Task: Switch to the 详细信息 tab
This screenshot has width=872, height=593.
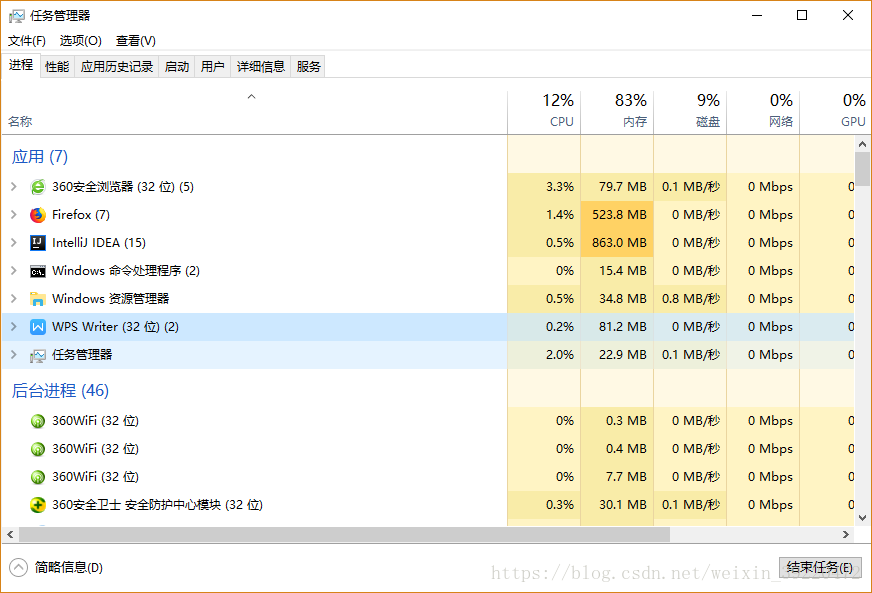Action: tap(261, 67)
